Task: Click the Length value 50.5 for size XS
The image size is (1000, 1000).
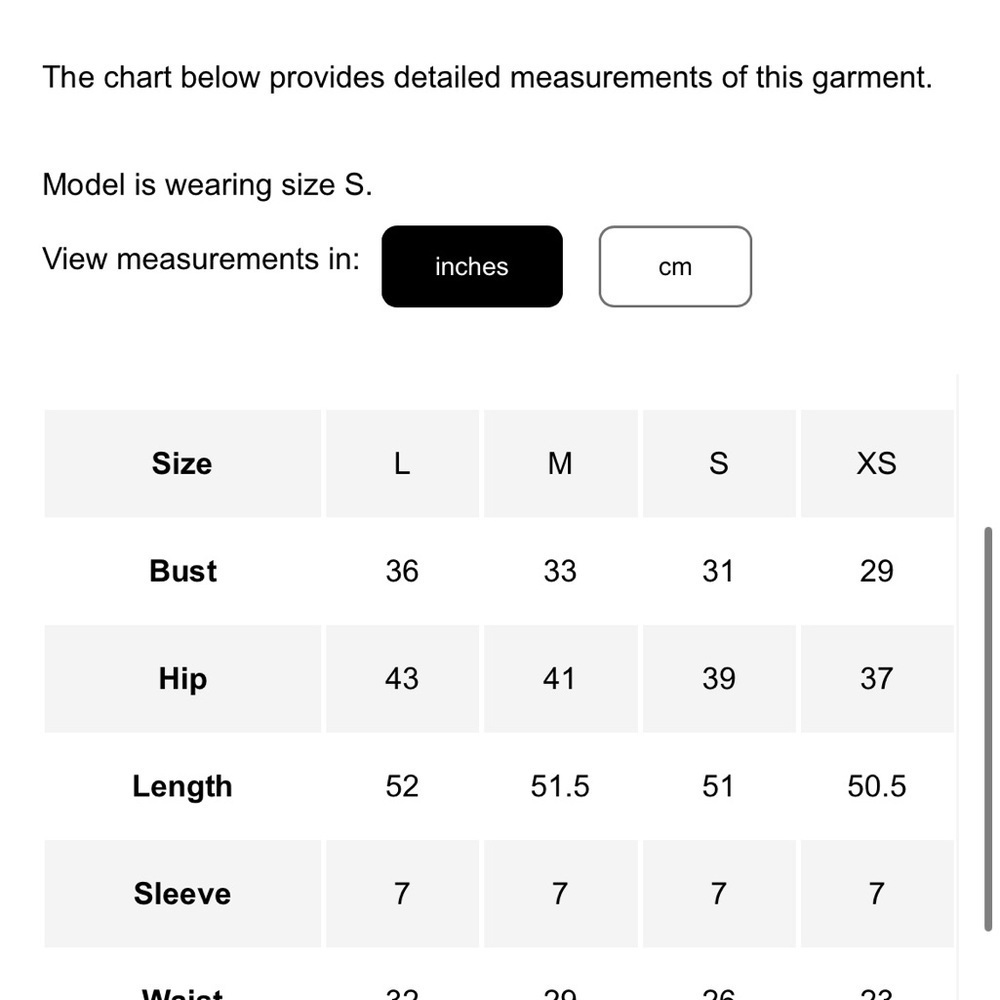Action: [876, 787]
